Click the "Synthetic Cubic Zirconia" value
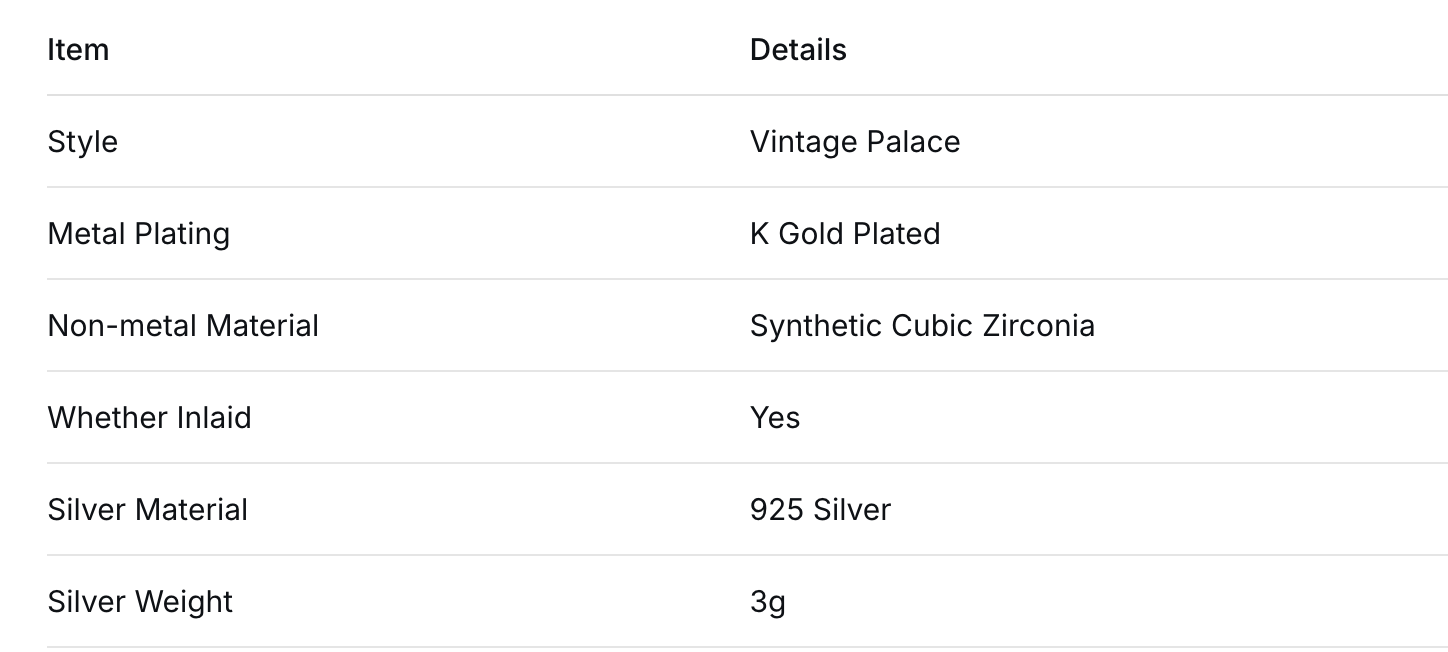1448x652 pixels. click(x=922, y=326)
